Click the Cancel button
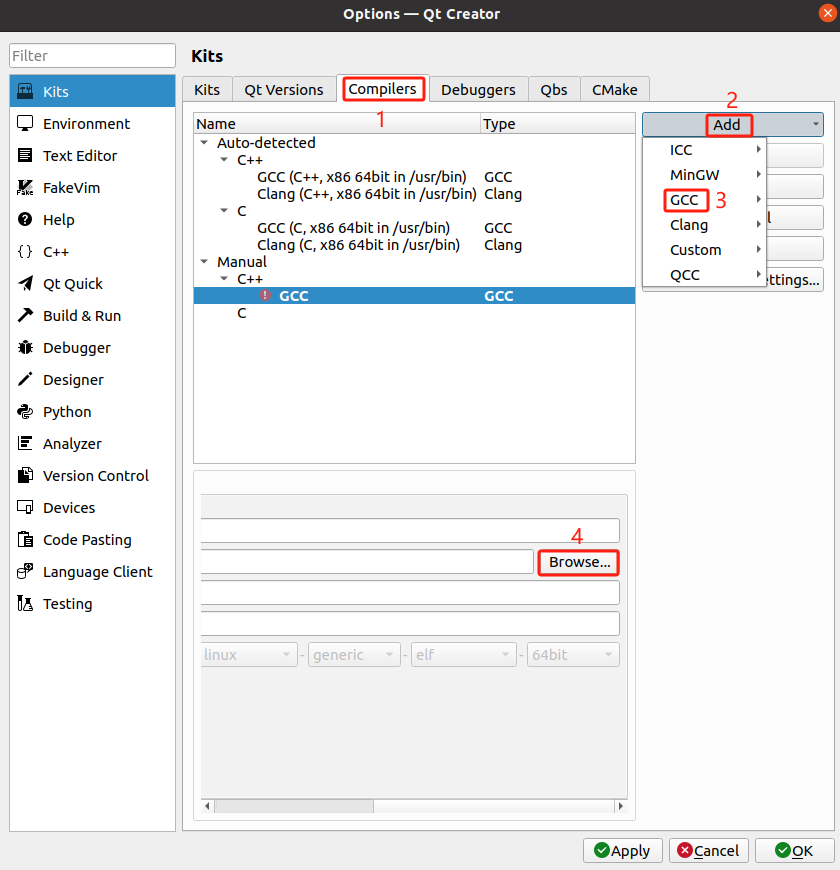The height and width of the screenshot is (870, 840). 709,850
